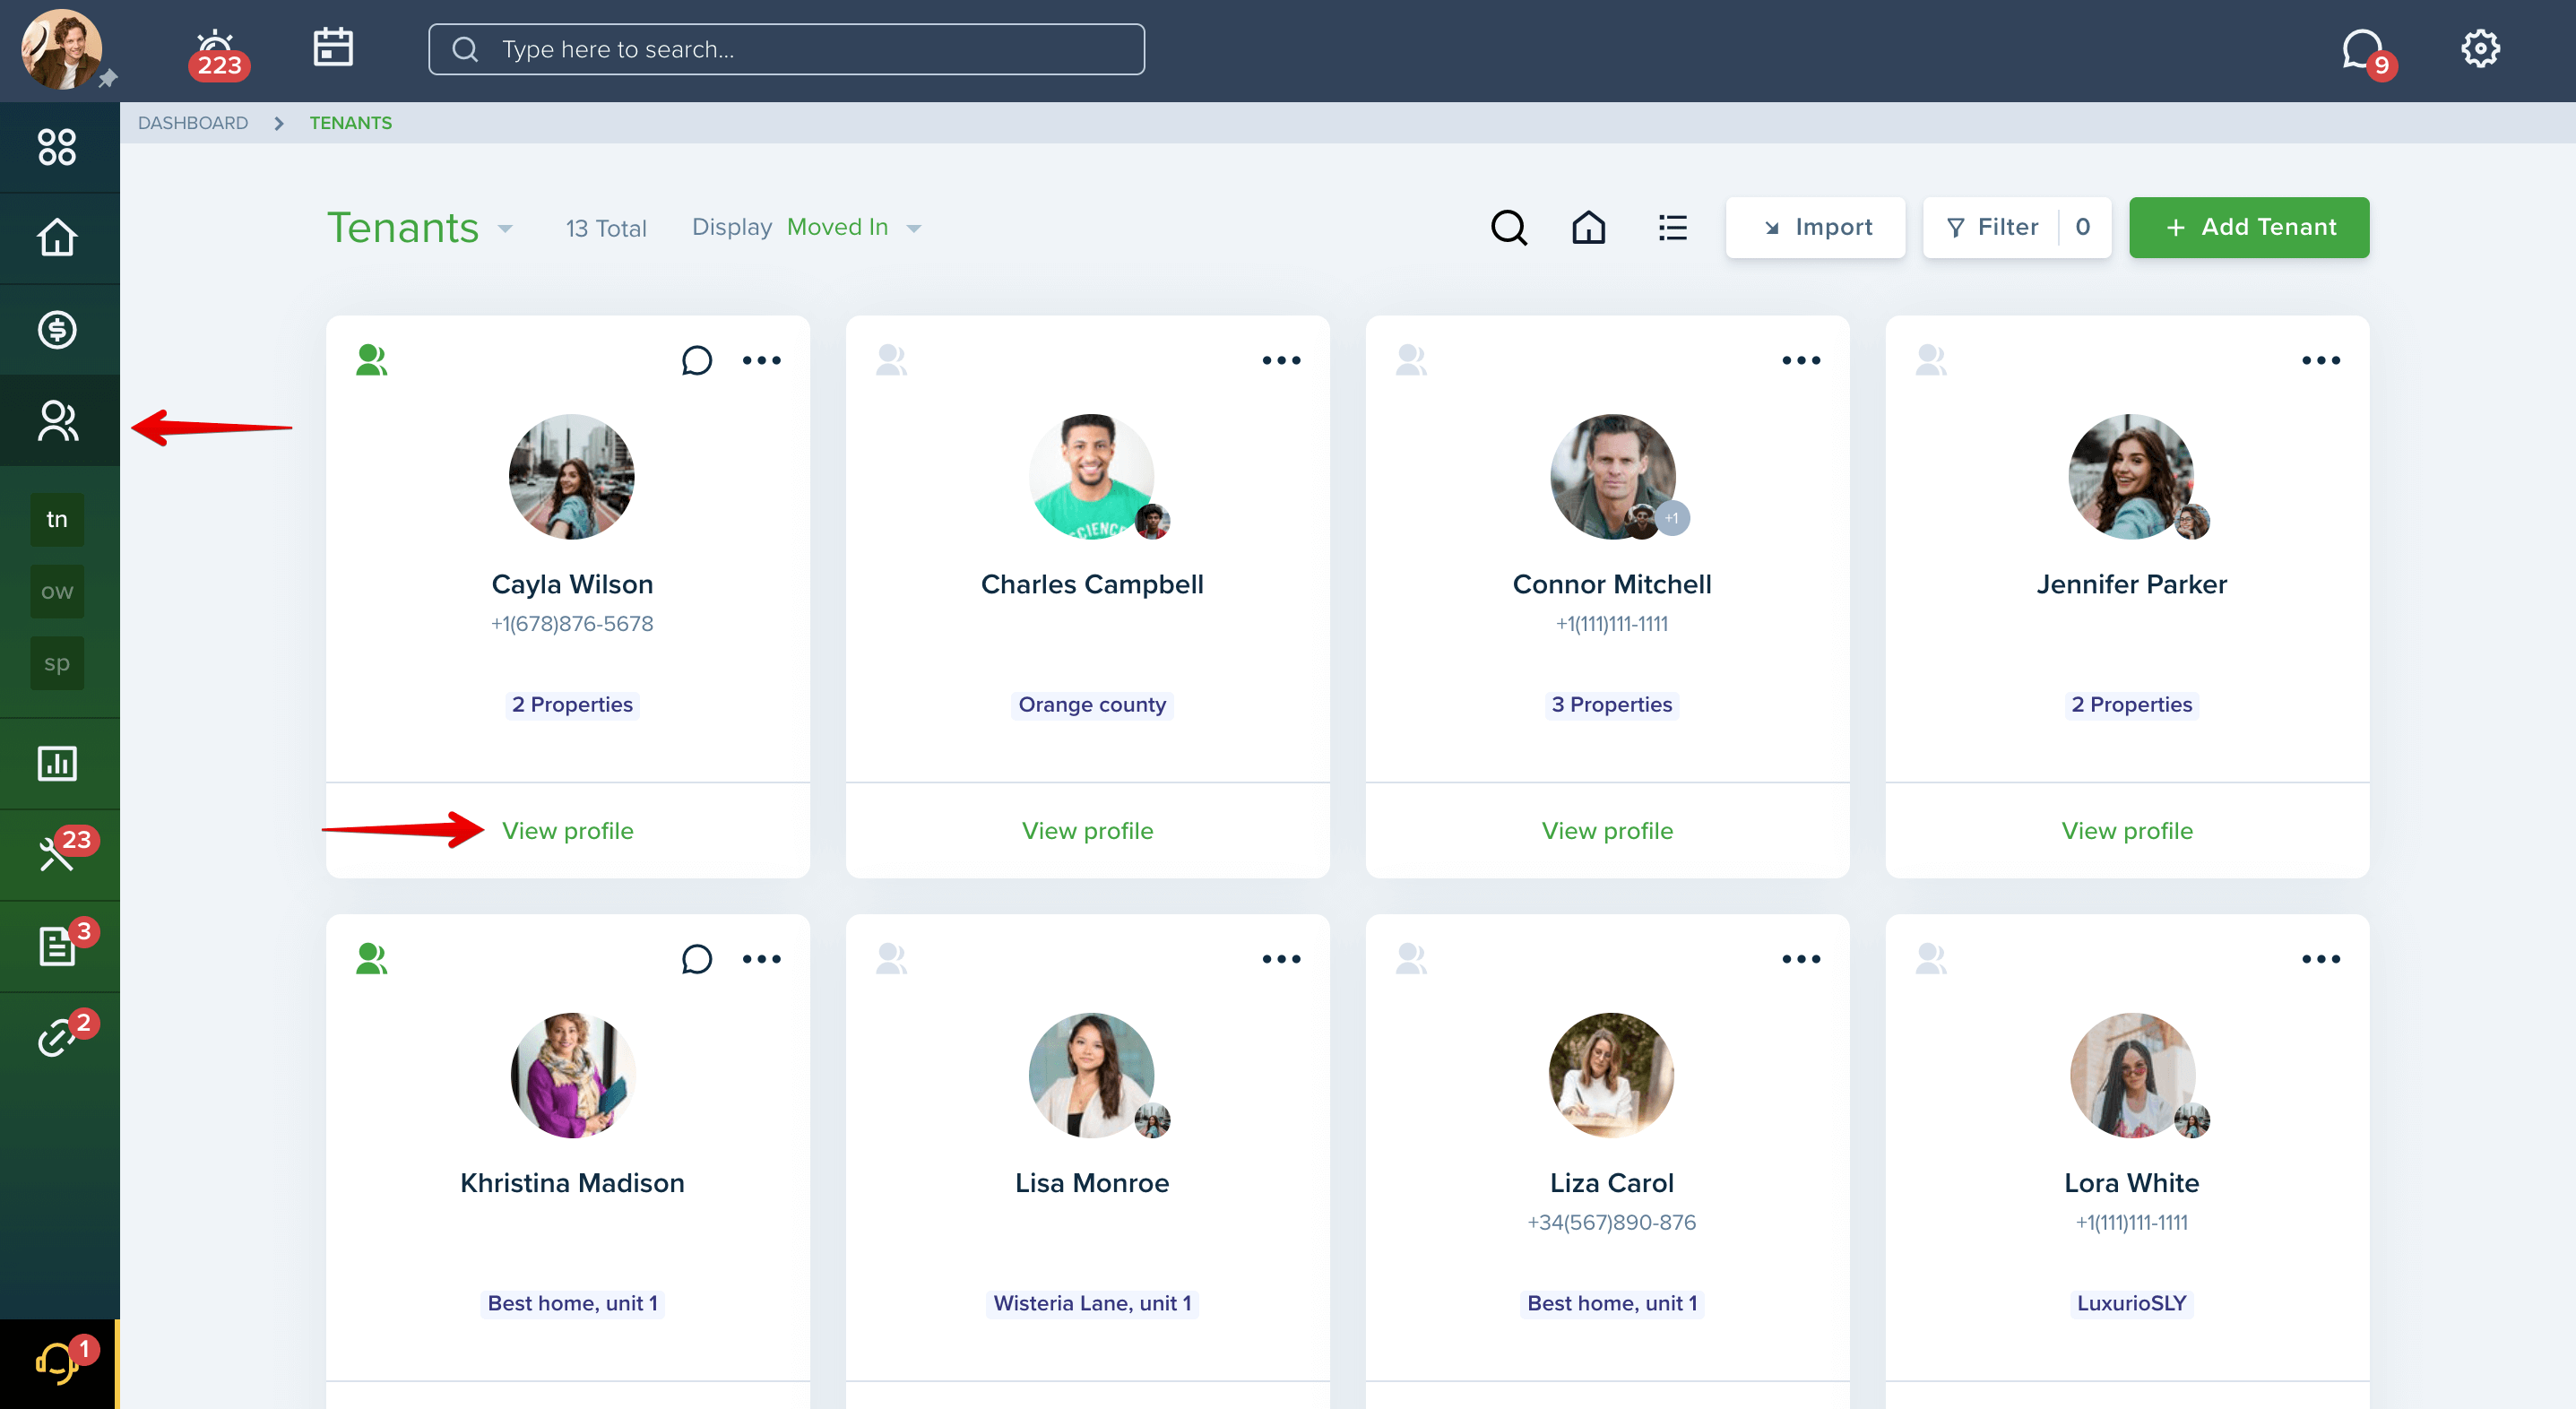Open the Accounting dollar icon in sidebar
The width and height of the screenshot is (2576, 1409).
coord(57,329)
